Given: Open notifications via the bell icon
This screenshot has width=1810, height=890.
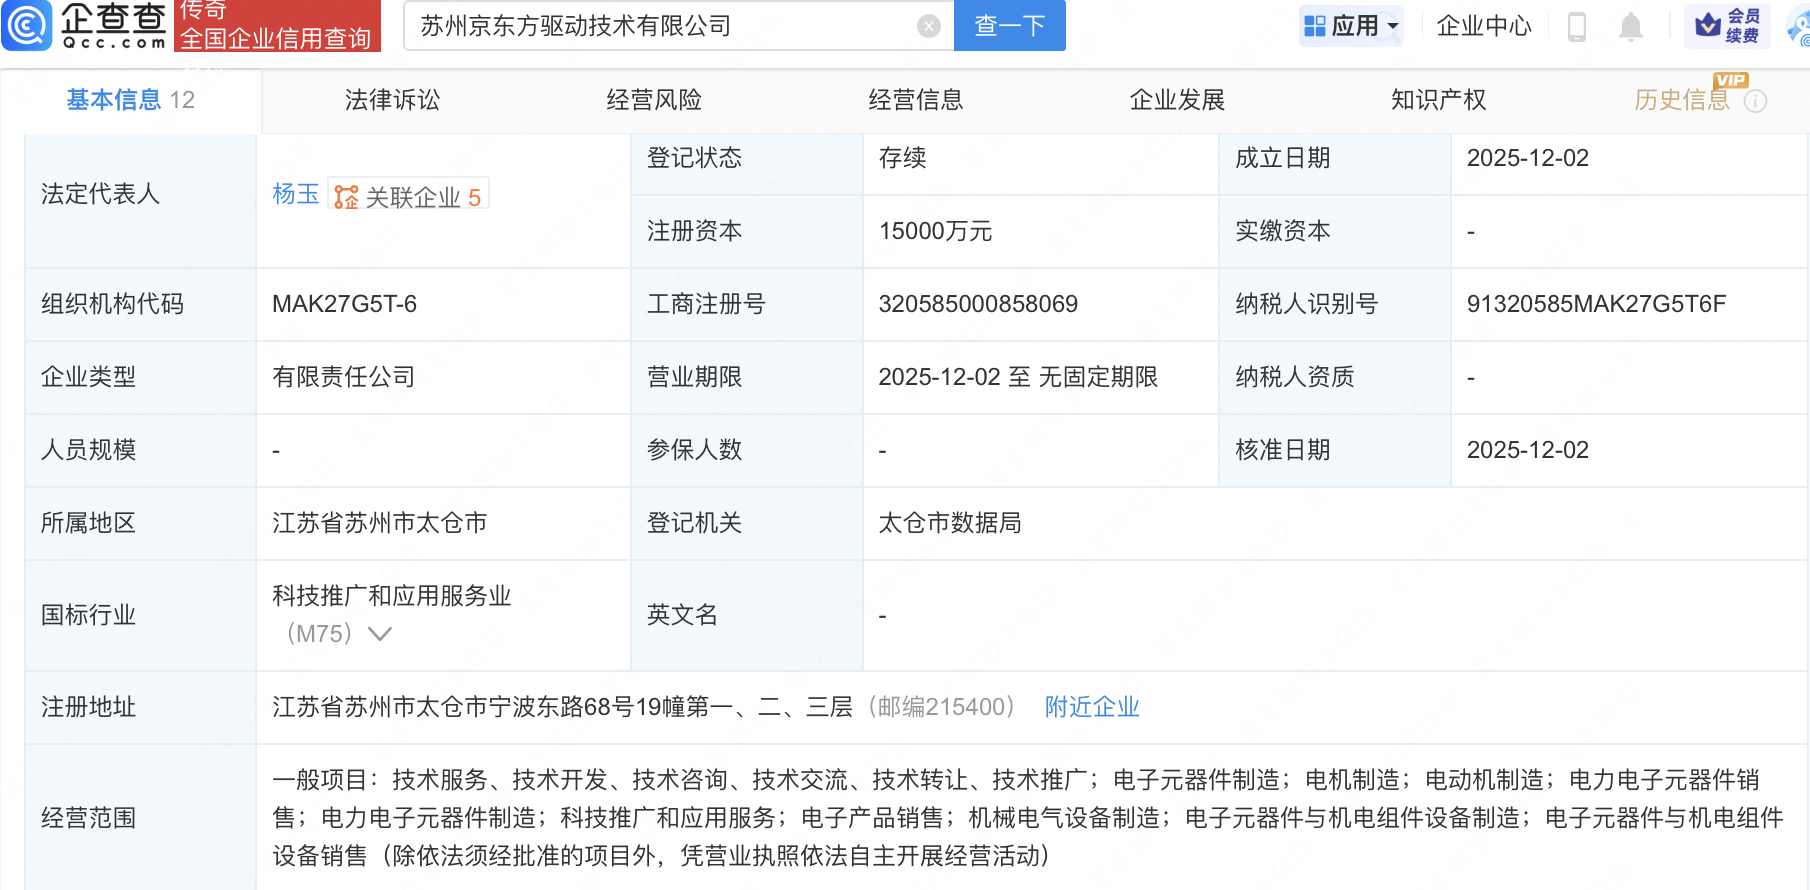Looking at the screenshot, I should (x=1631, y=27).
